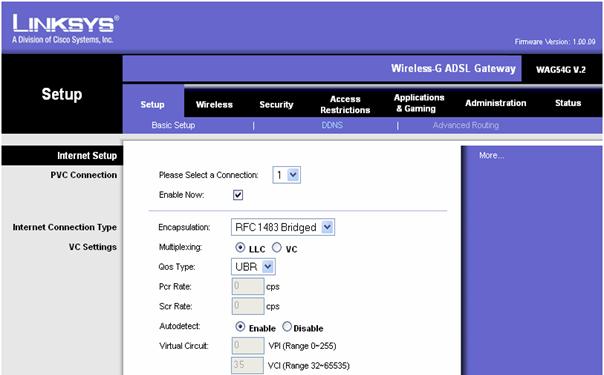The image size is (604, 375).
Task: Select Autodetect Disable radio button
Action: (x=287, y=327)
